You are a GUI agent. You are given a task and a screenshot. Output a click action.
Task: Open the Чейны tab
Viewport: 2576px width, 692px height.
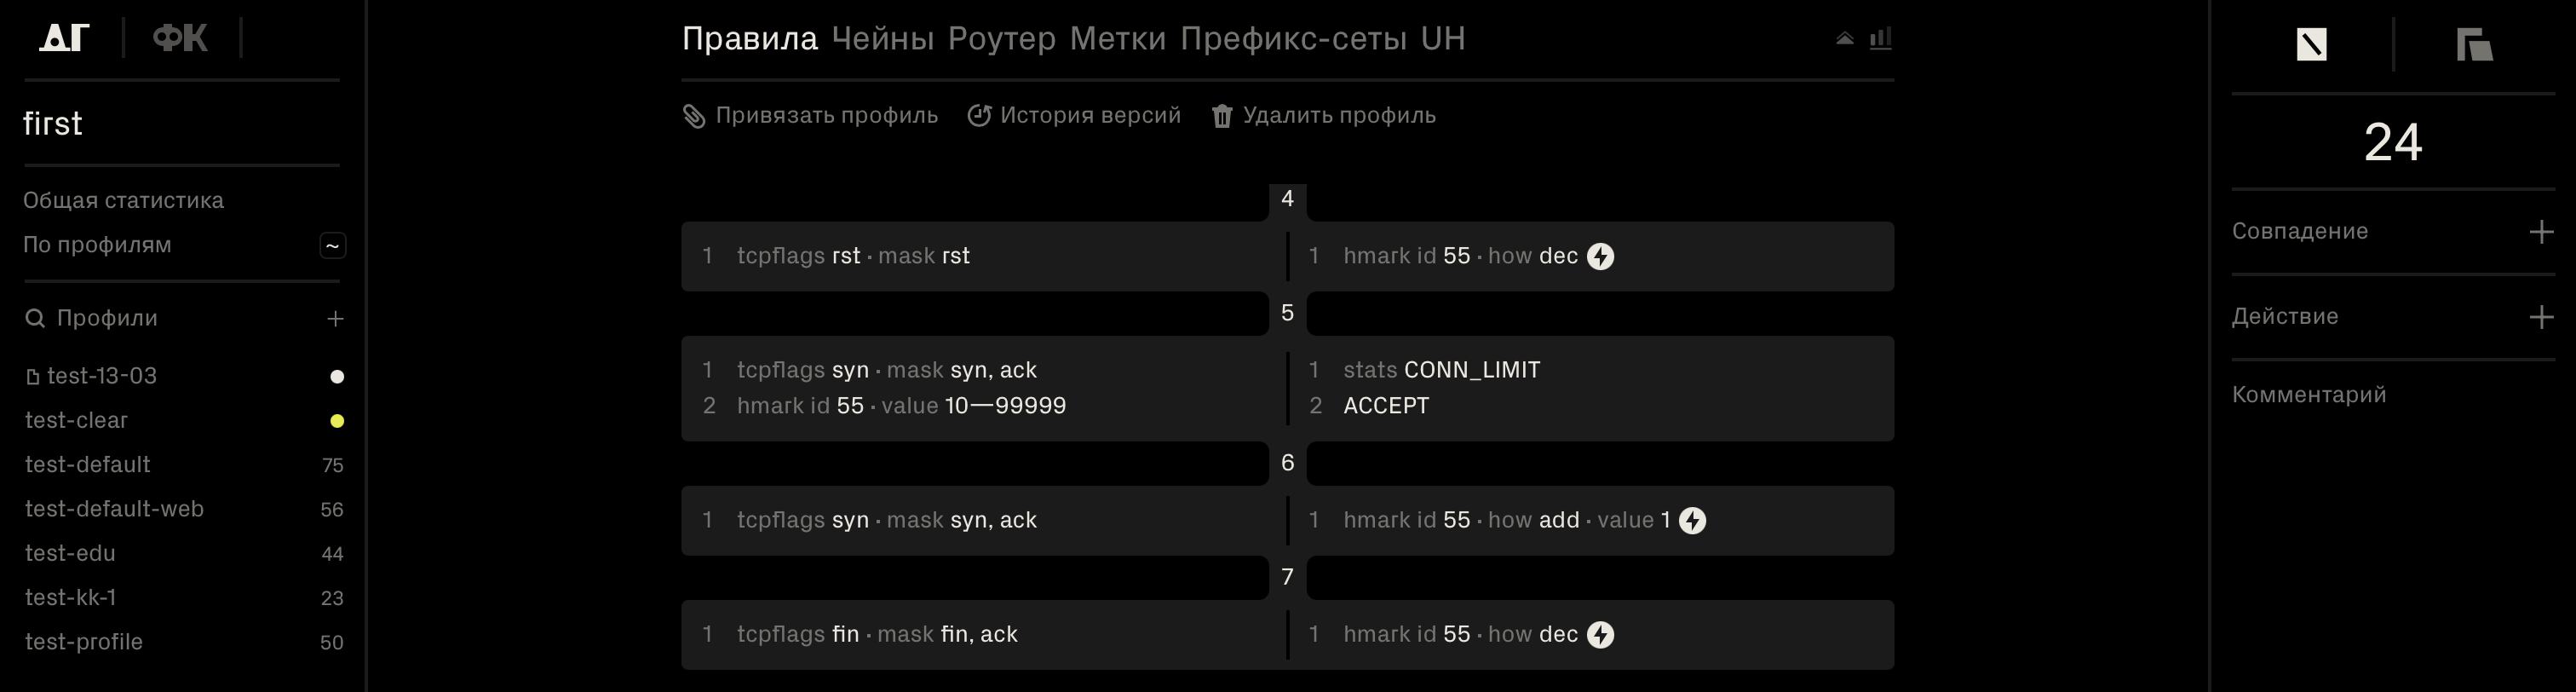[x=882, y=39]
